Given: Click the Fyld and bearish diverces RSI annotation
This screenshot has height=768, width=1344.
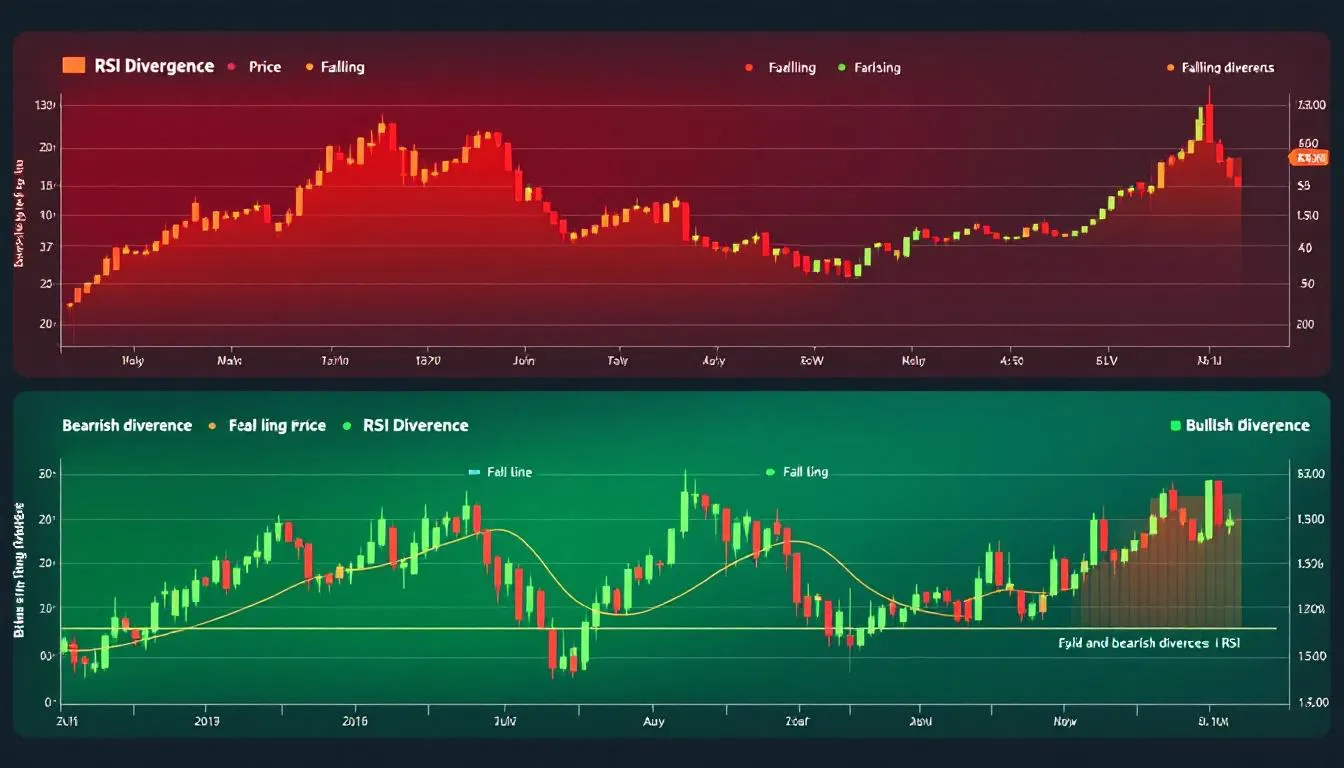Looking at the screenshot, I should 1148,643.
